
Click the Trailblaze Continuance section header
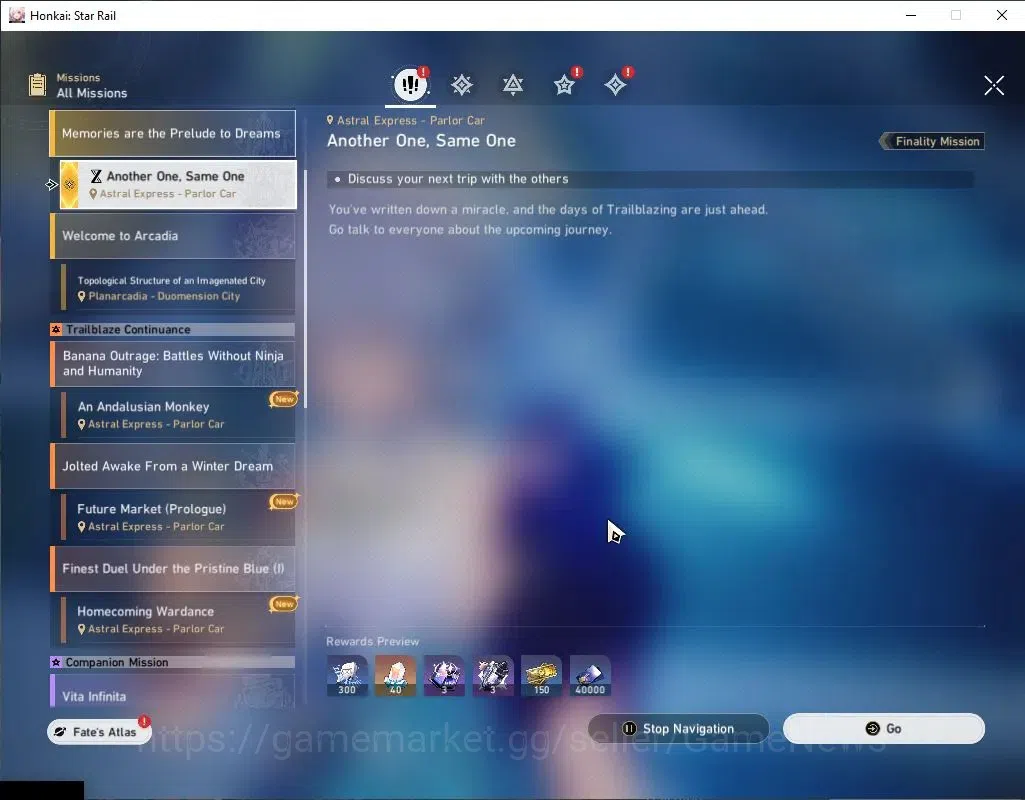(173, 329)
